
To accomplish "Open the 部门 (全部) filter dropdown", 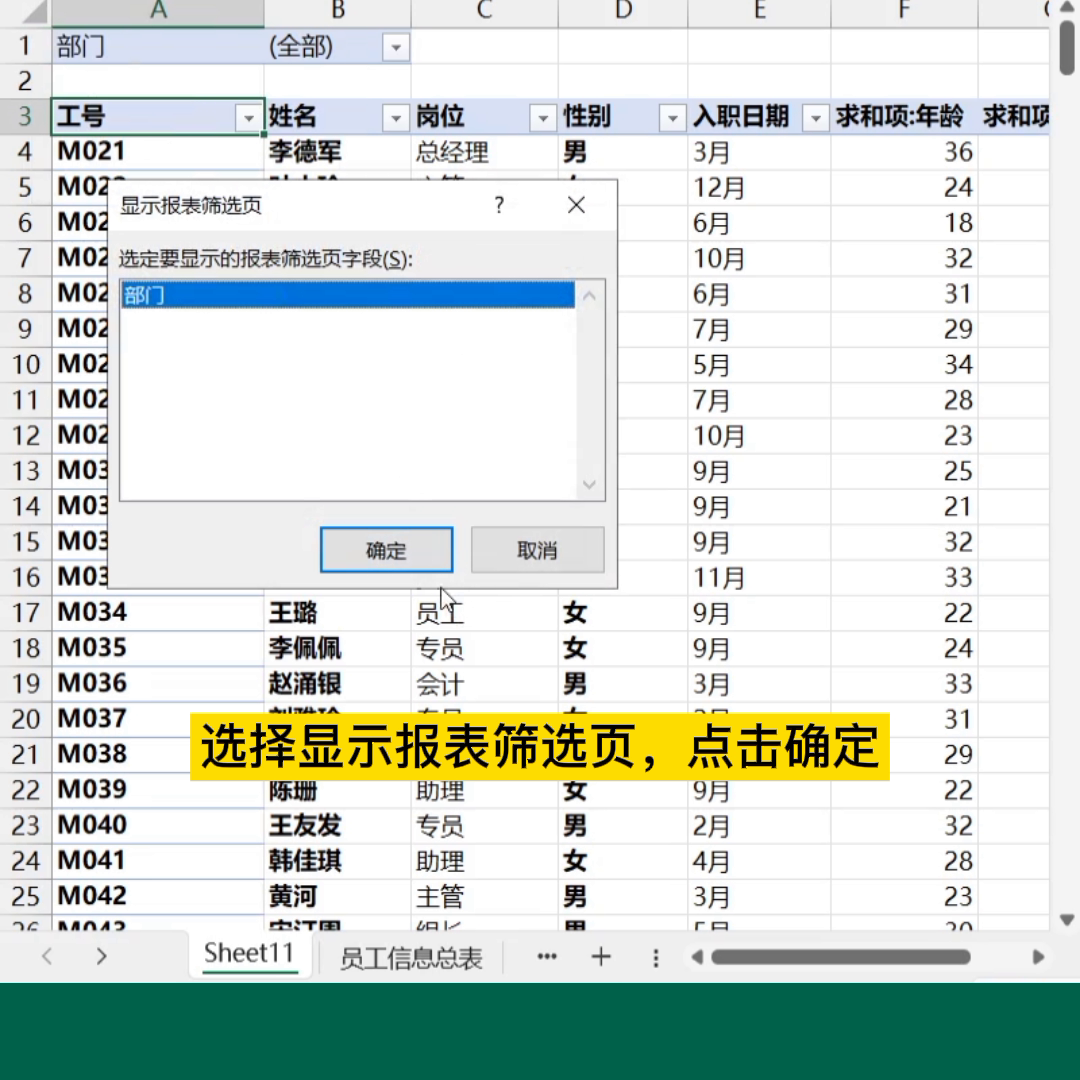I will click(x=396, y=48).
